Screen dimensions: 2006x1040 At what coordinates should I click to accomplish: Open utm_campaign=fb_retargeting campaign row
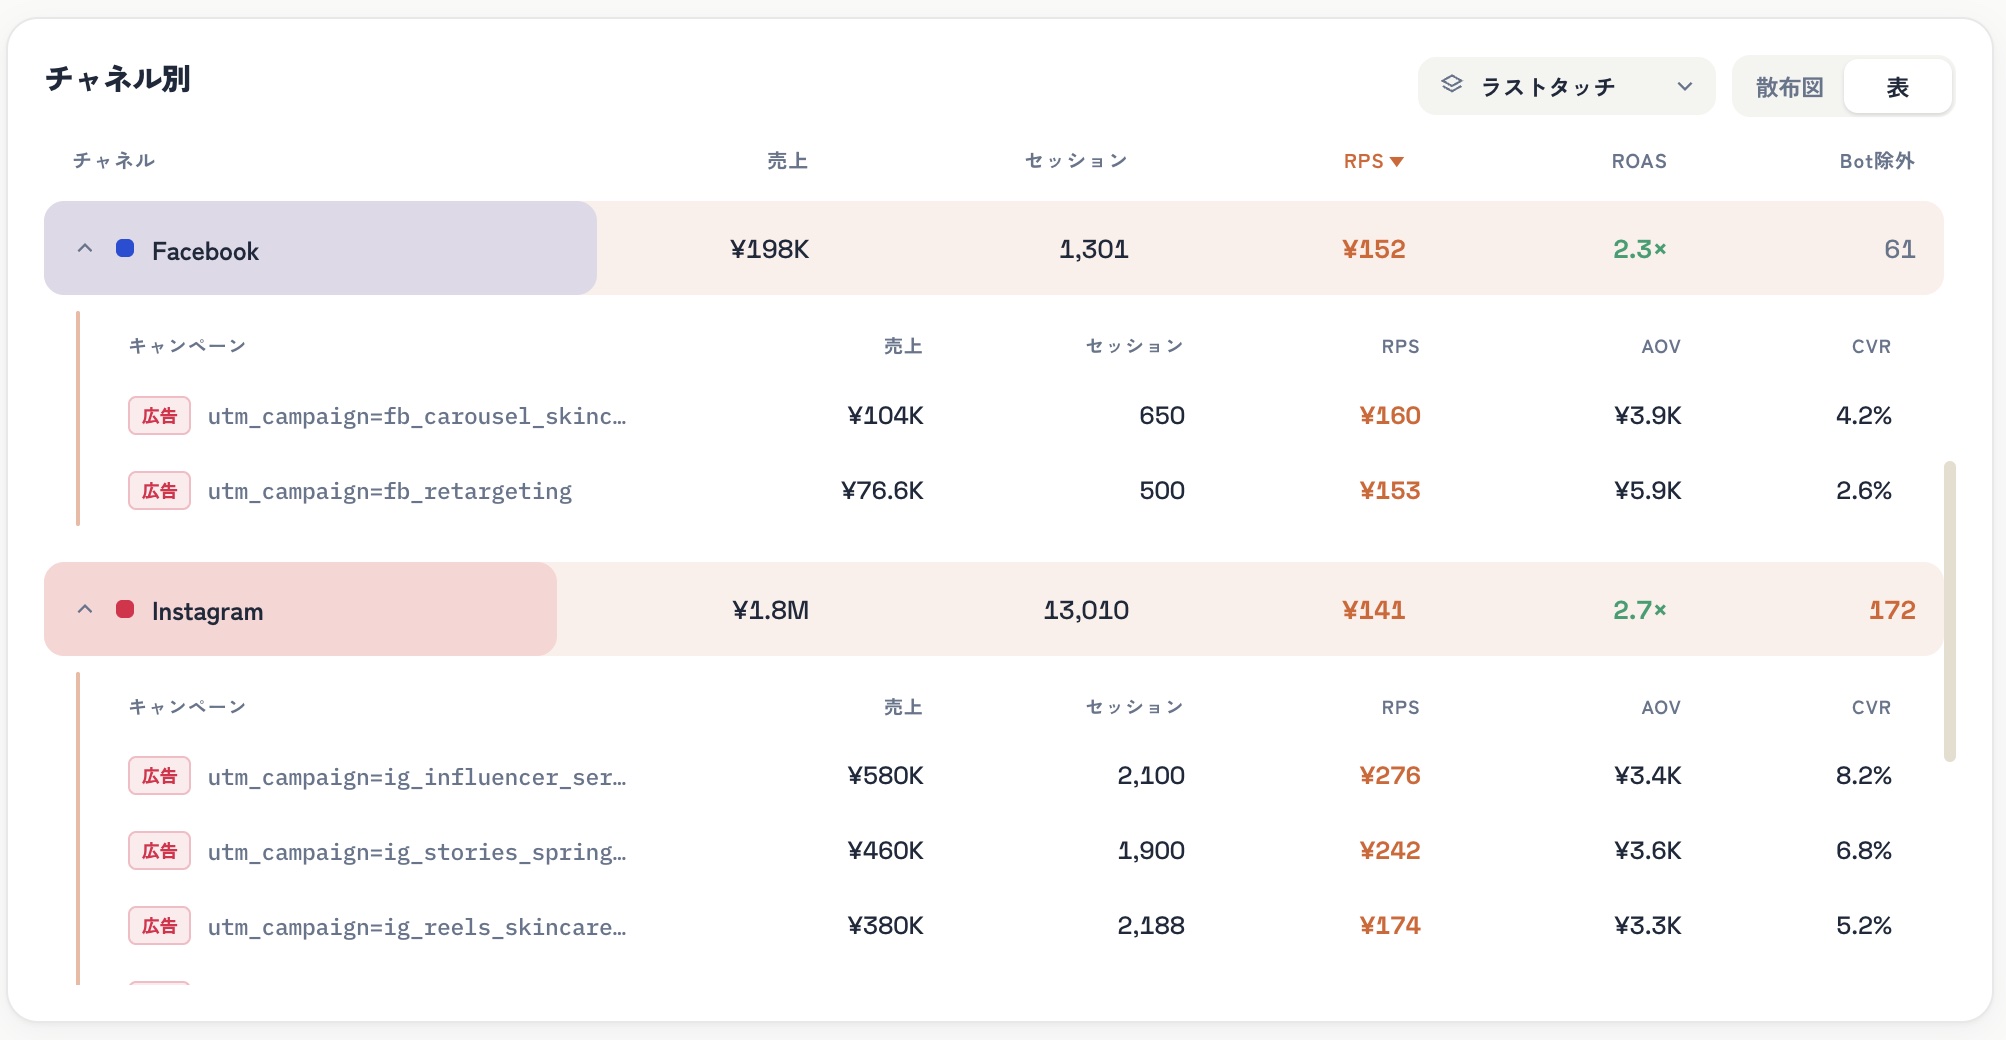click(x=390, y=491)
